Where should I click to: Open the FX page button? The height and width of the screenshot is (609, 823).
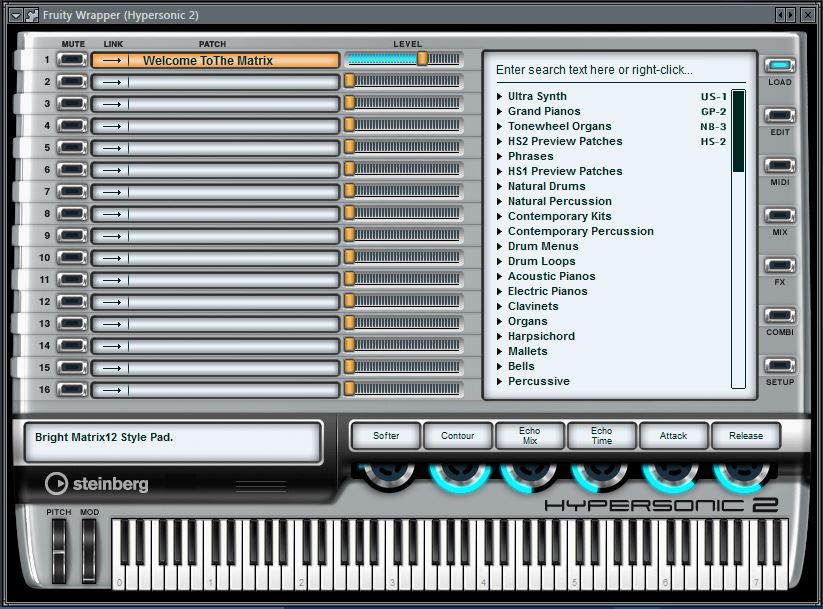point(780,265)
